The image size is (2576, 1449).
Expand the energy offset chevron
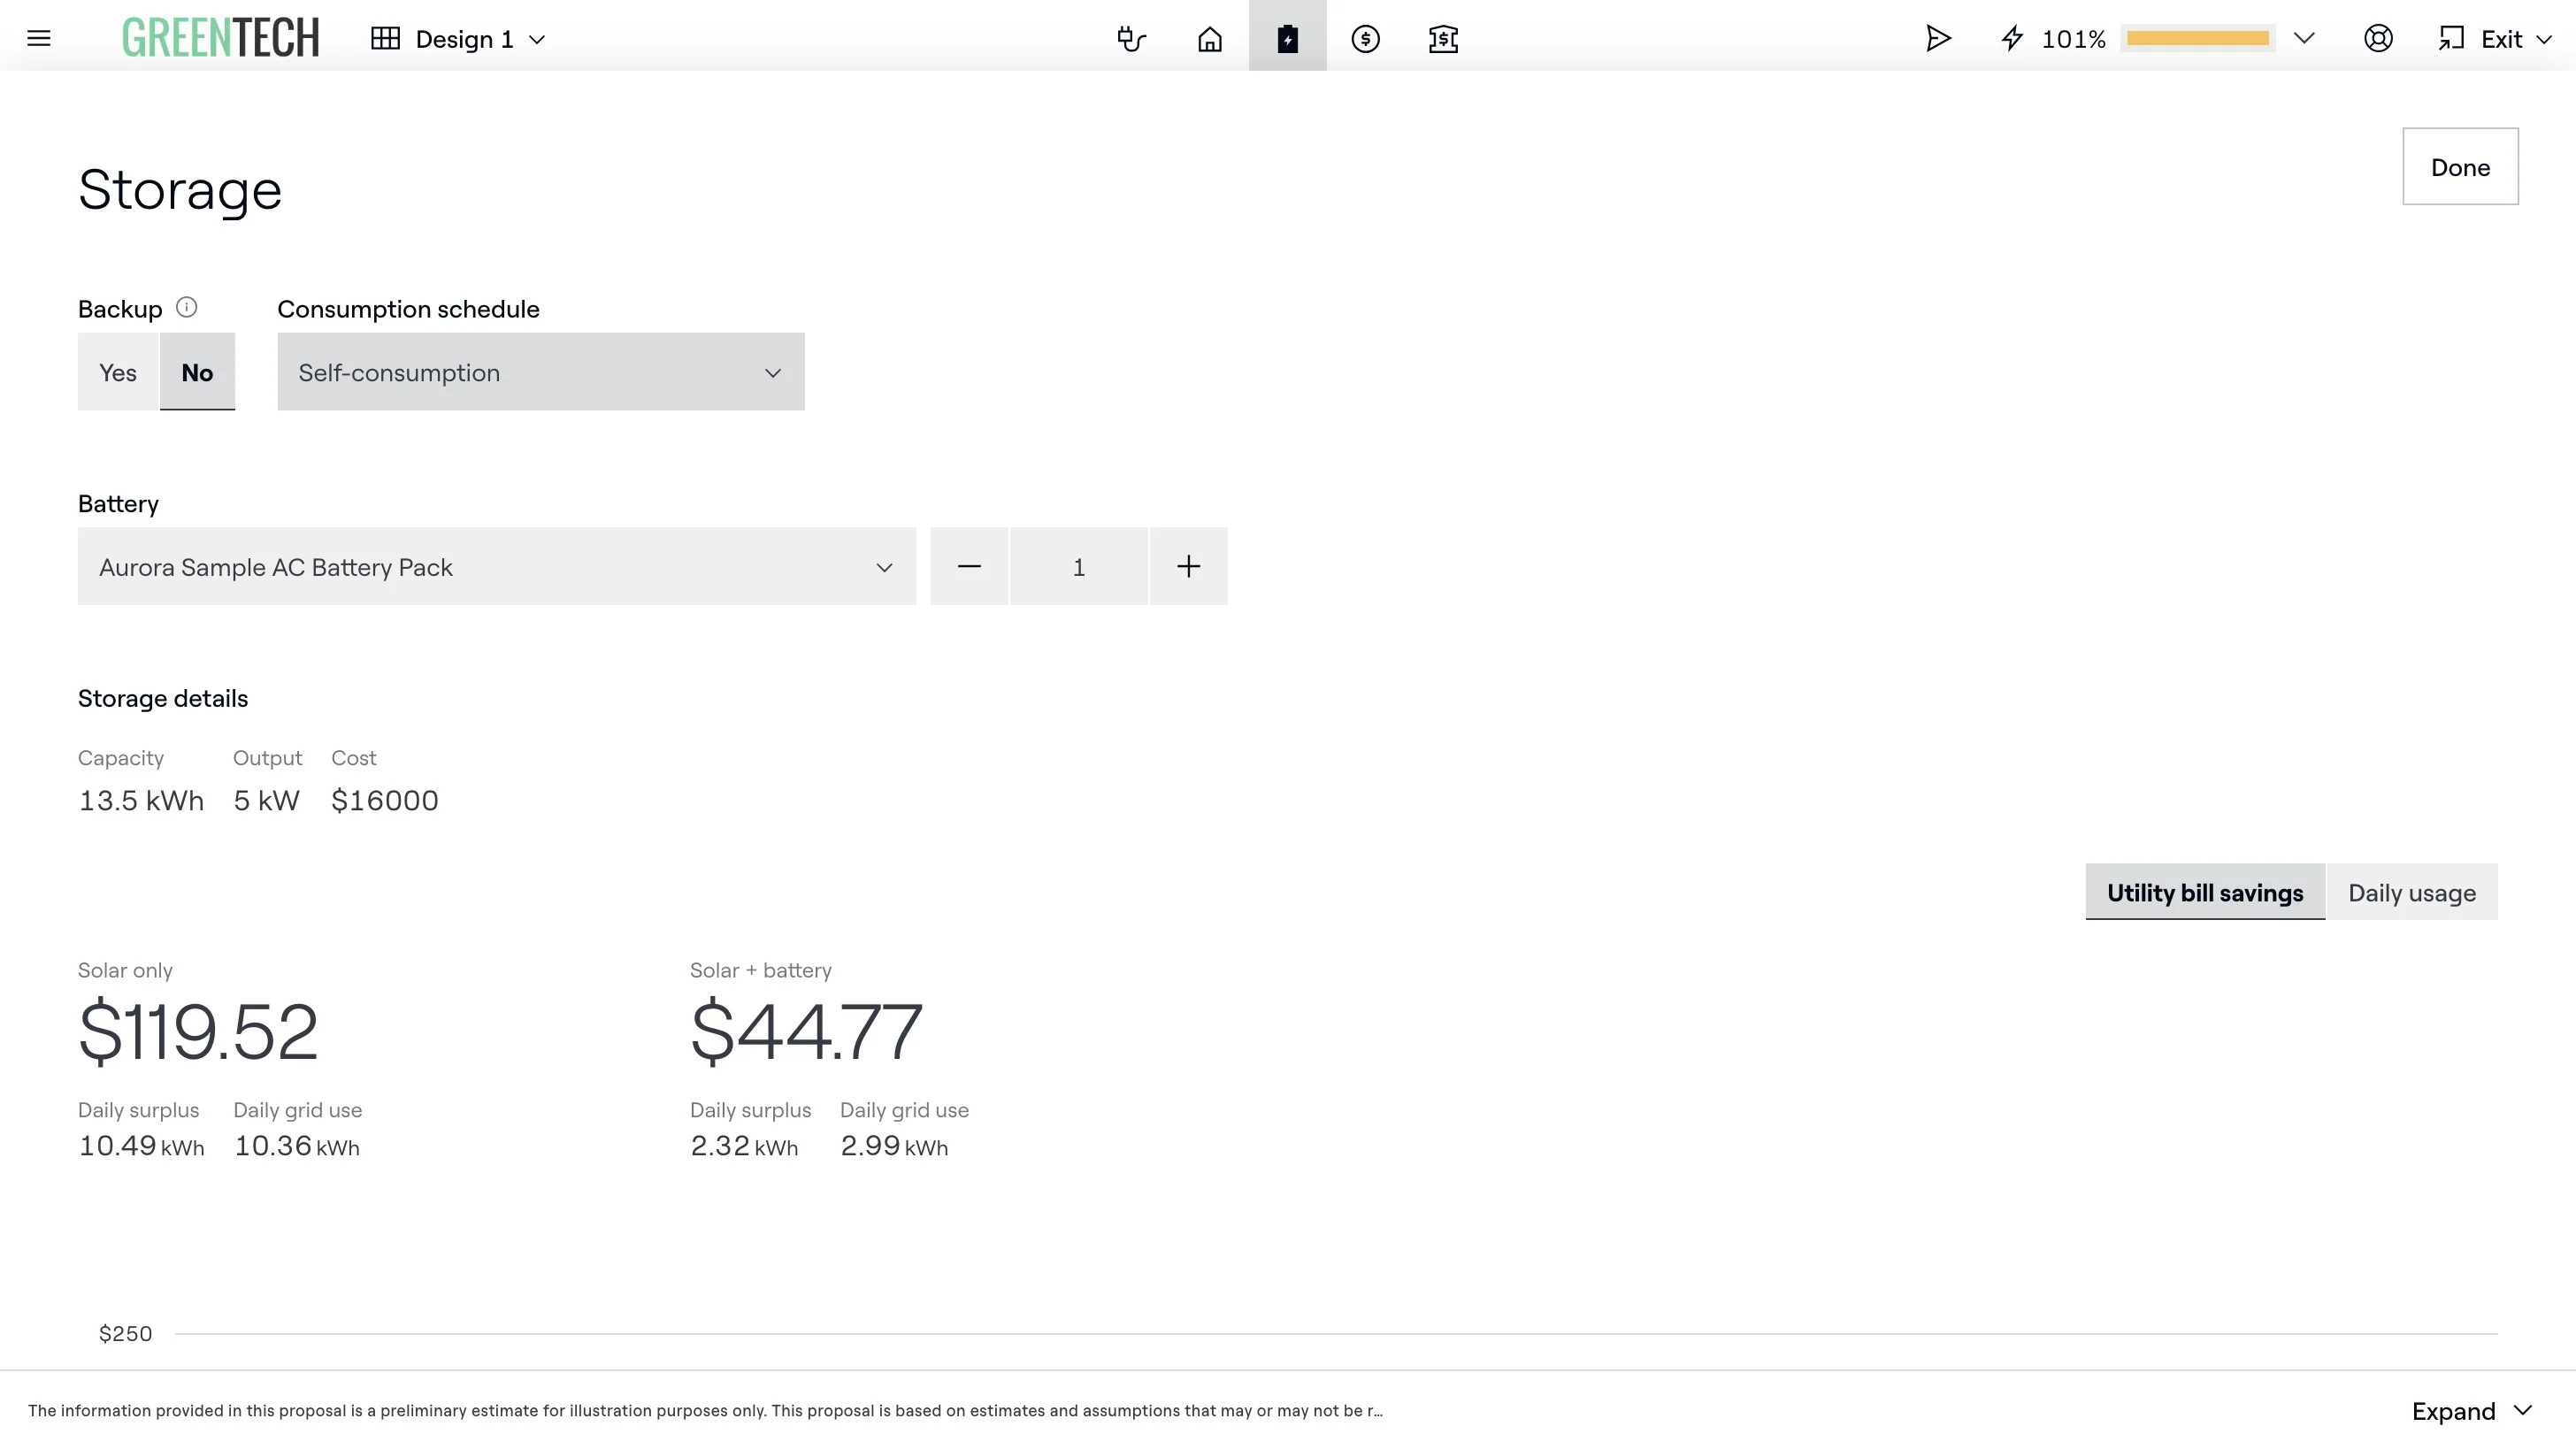click(x=2304, y=39)
